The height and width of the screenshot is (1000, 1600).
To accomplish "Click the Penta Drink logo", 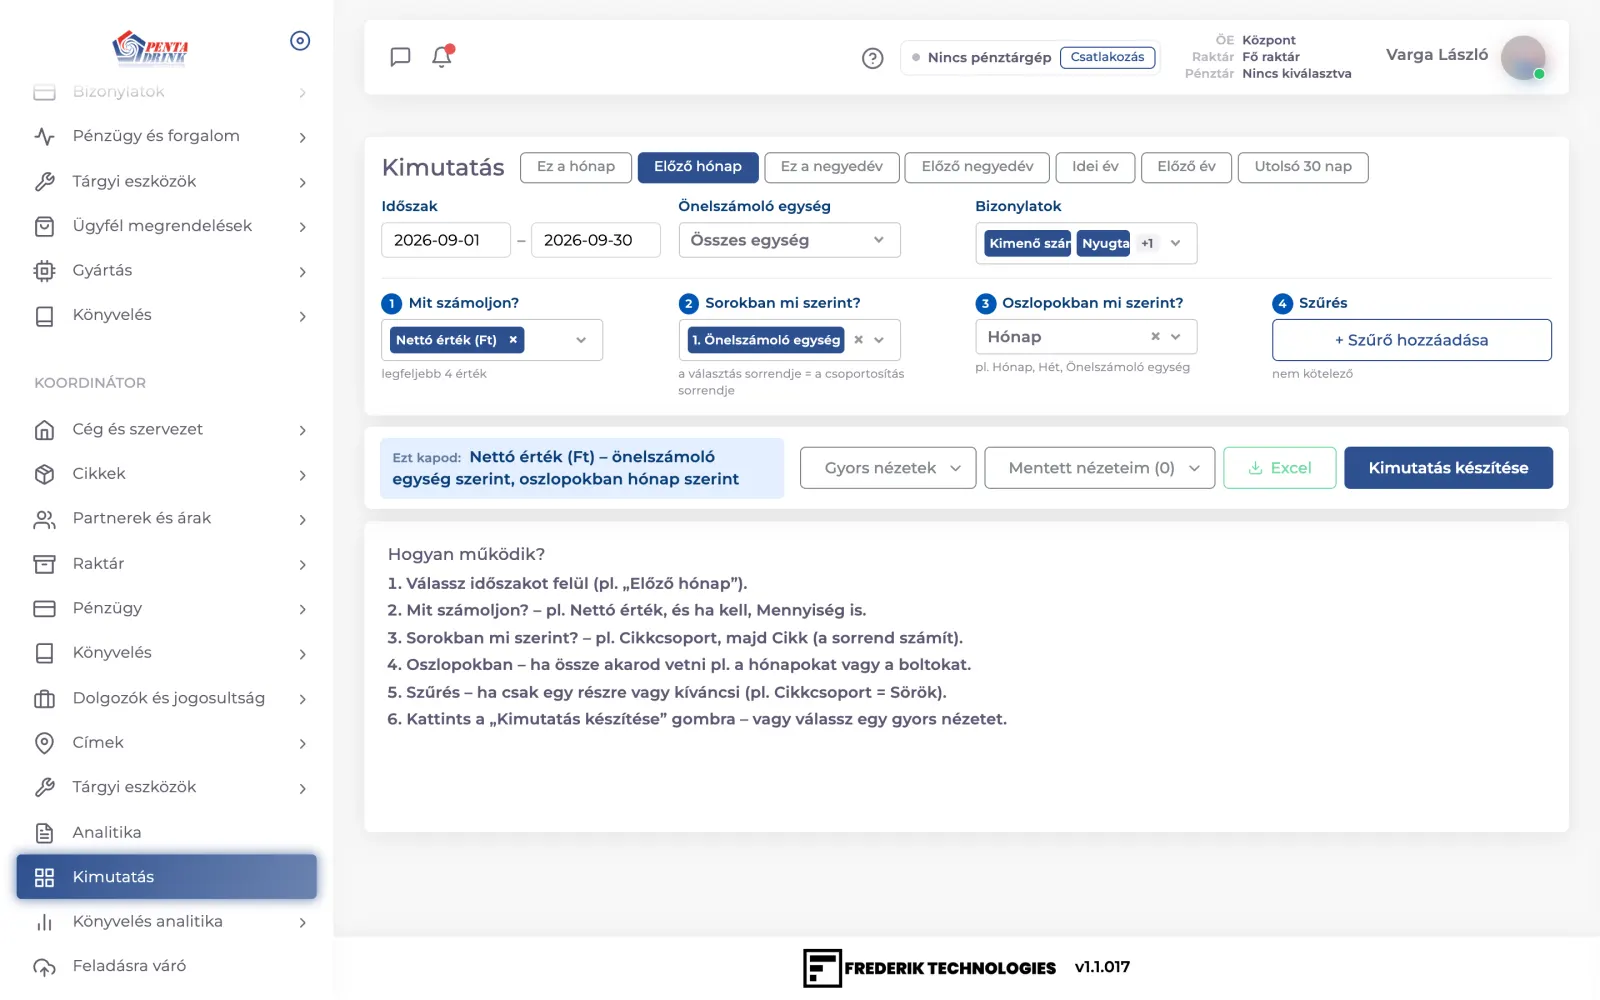I will [150, 47].
